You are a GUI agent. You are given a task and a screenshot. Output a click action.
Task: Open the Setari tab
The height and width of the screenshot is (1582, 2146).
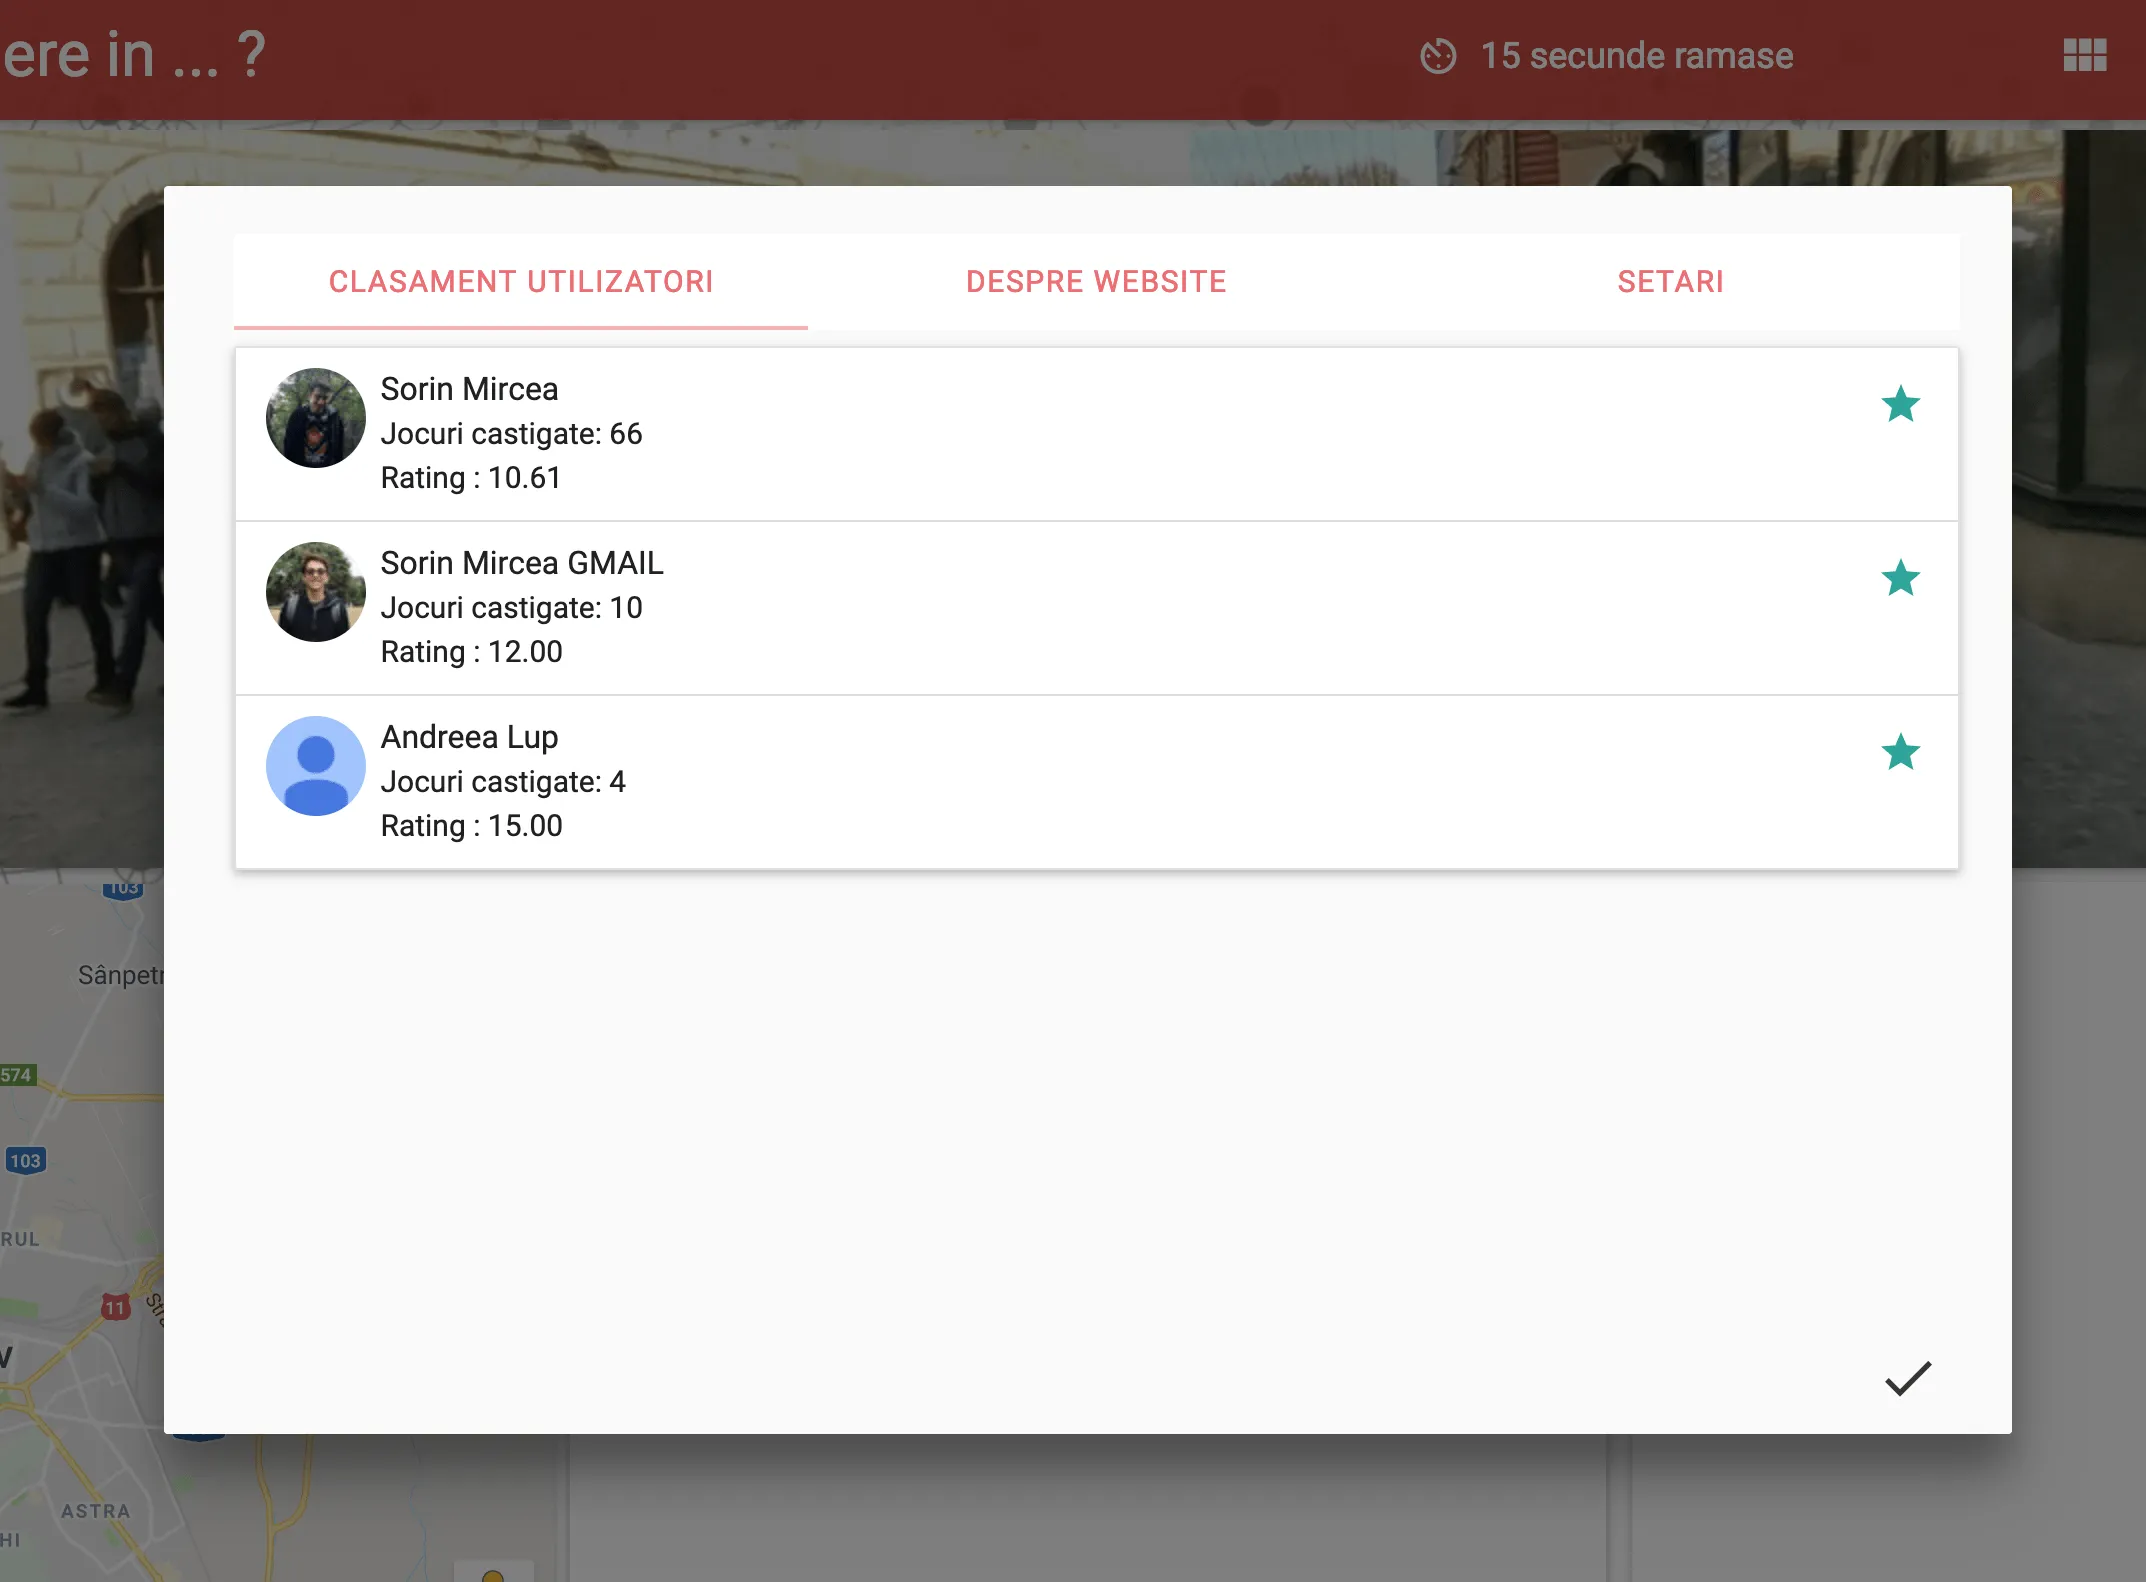coord(1670,282)
